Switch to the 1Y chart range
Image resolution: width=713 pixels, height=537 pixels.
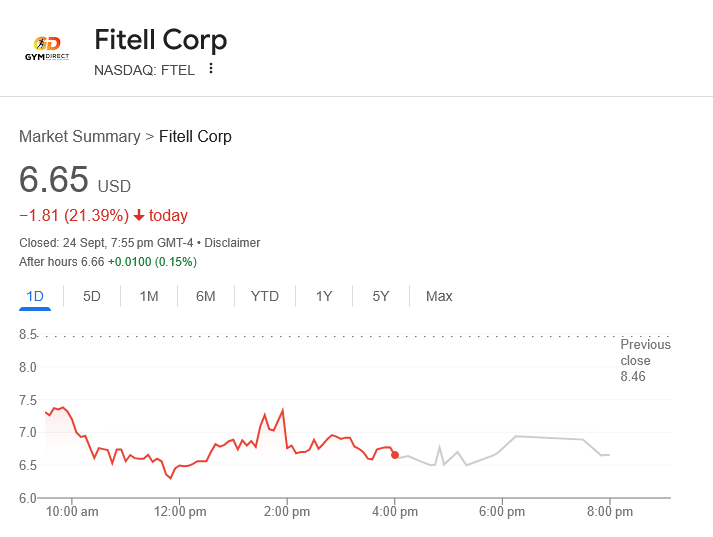tap(324, 296)
